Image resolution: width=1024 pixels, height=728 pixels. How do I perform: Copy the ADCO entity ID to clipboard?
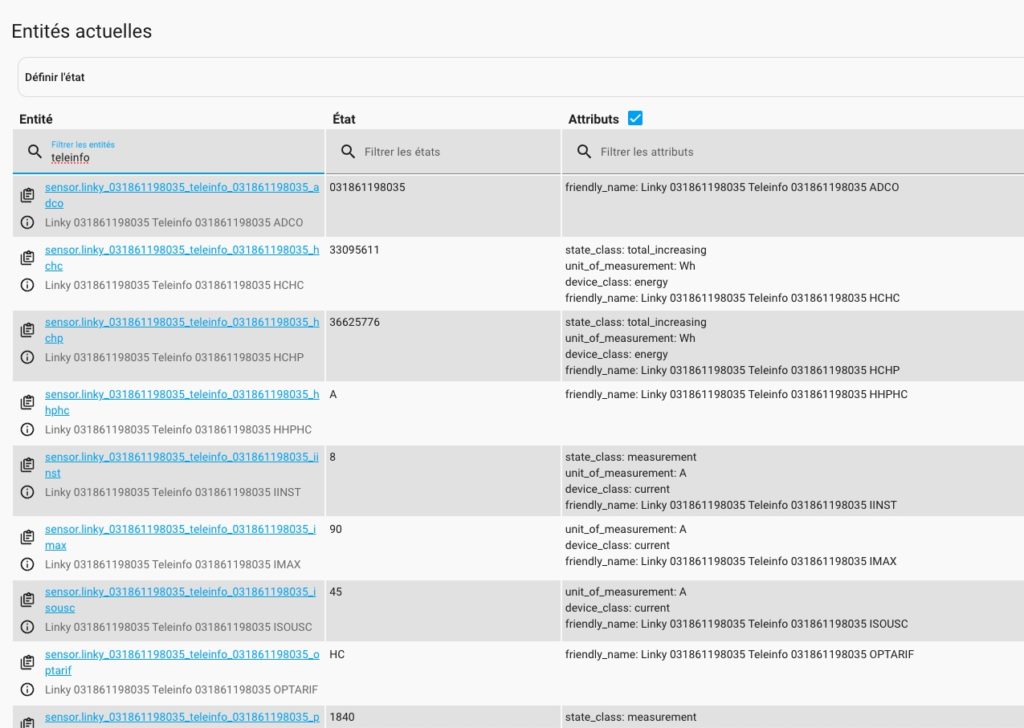(x=27, y=194)
